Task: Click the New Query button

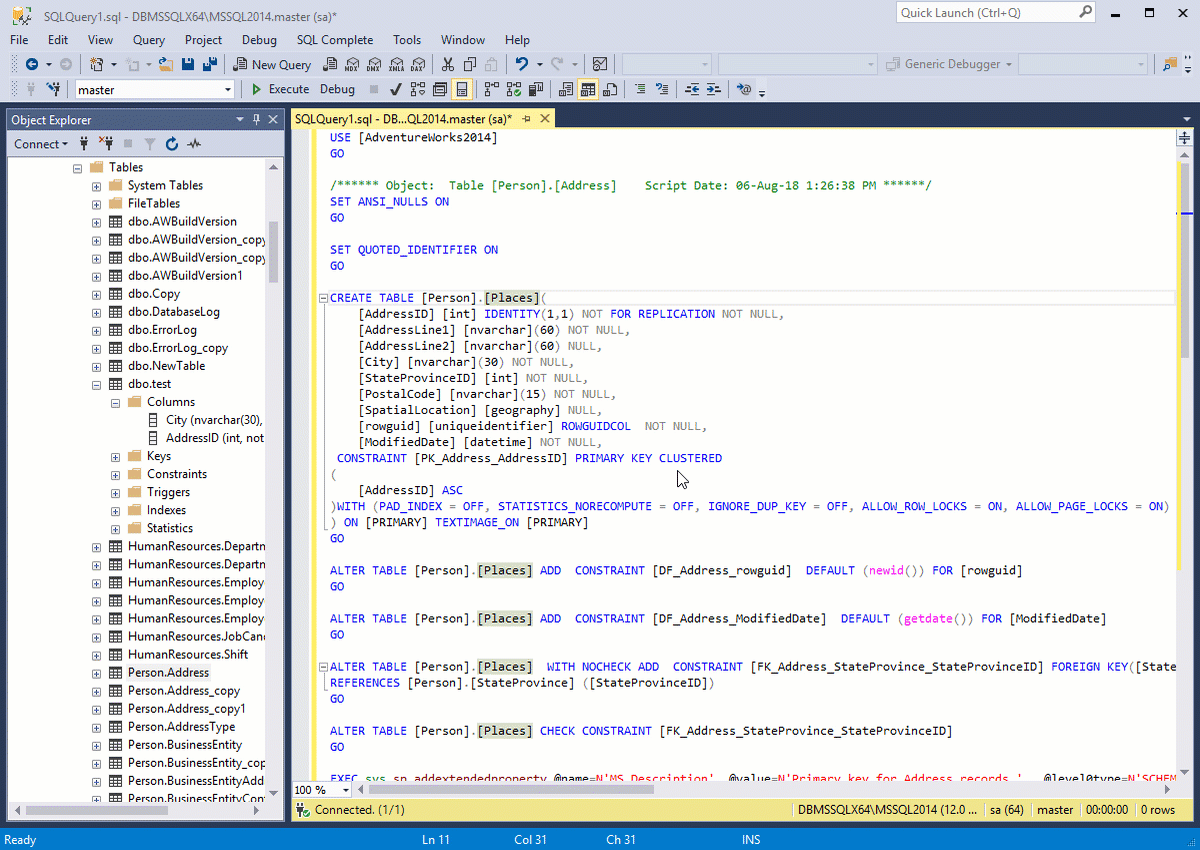Action: (x=272, y=64)
